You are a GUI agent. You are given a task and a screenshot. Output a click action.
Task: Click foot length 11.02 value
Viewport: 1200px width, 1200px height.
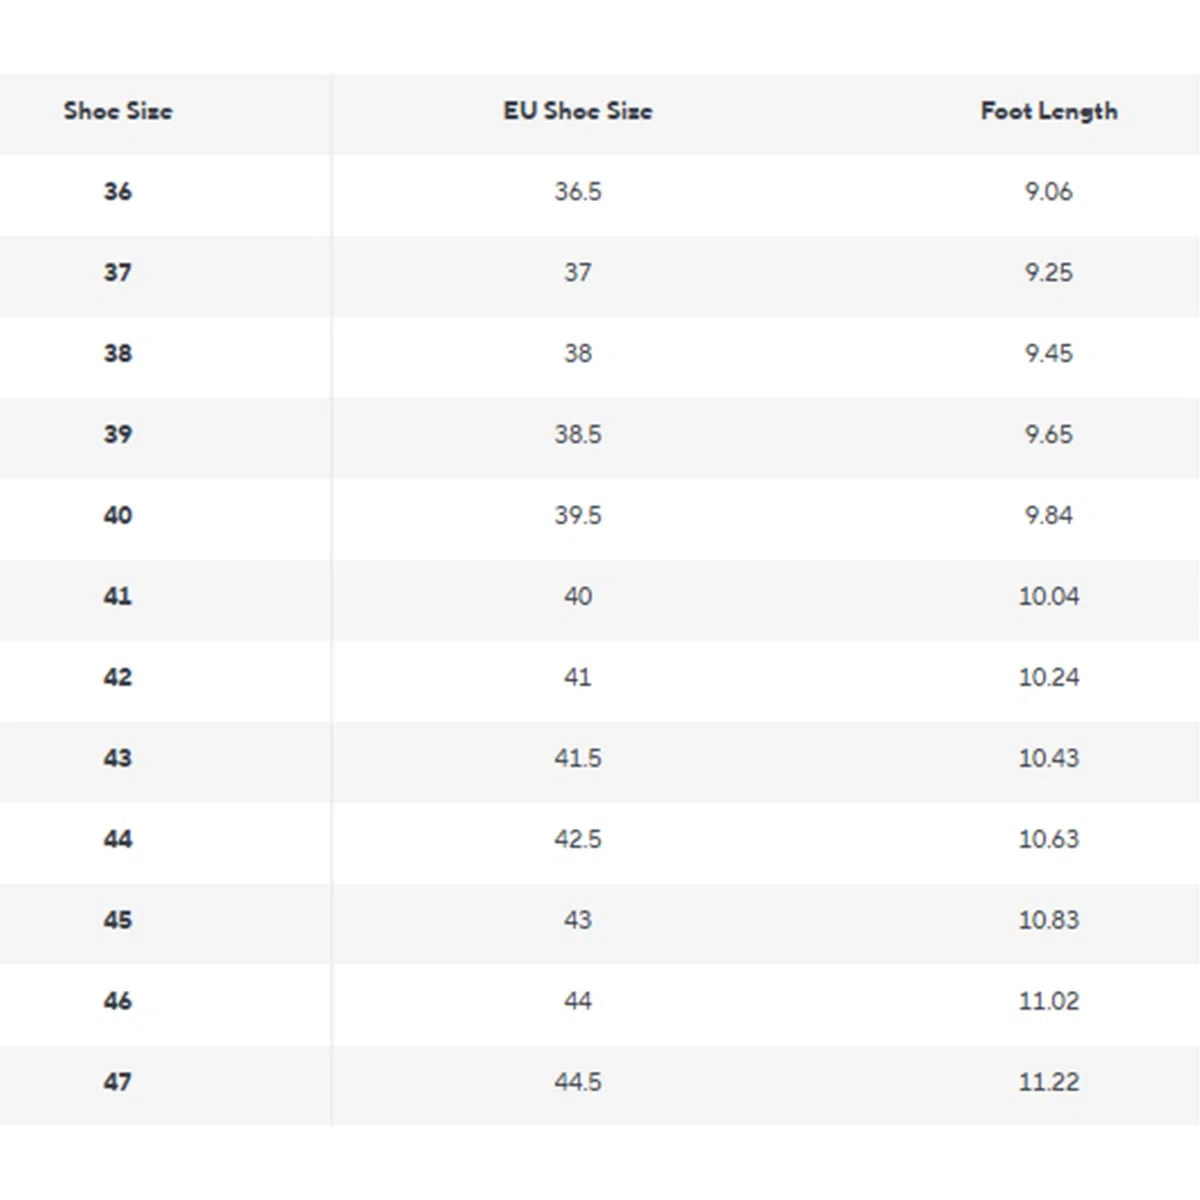1049,1001
